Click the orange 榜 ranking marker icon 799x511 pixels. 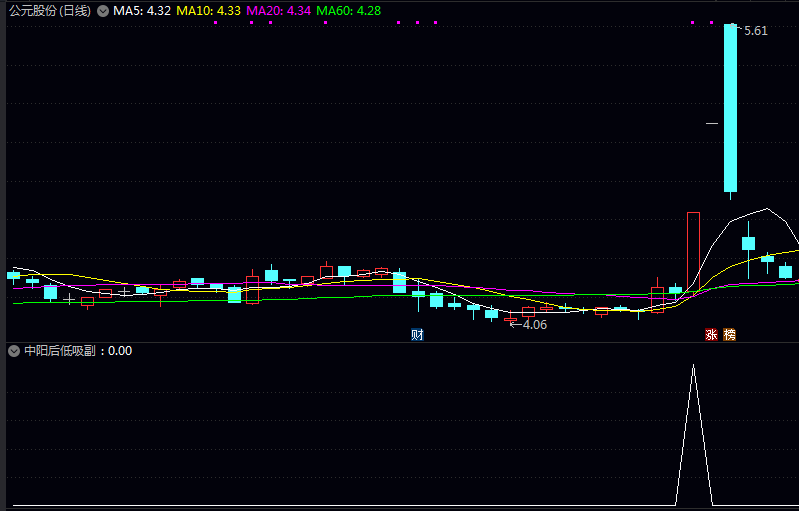729,335
